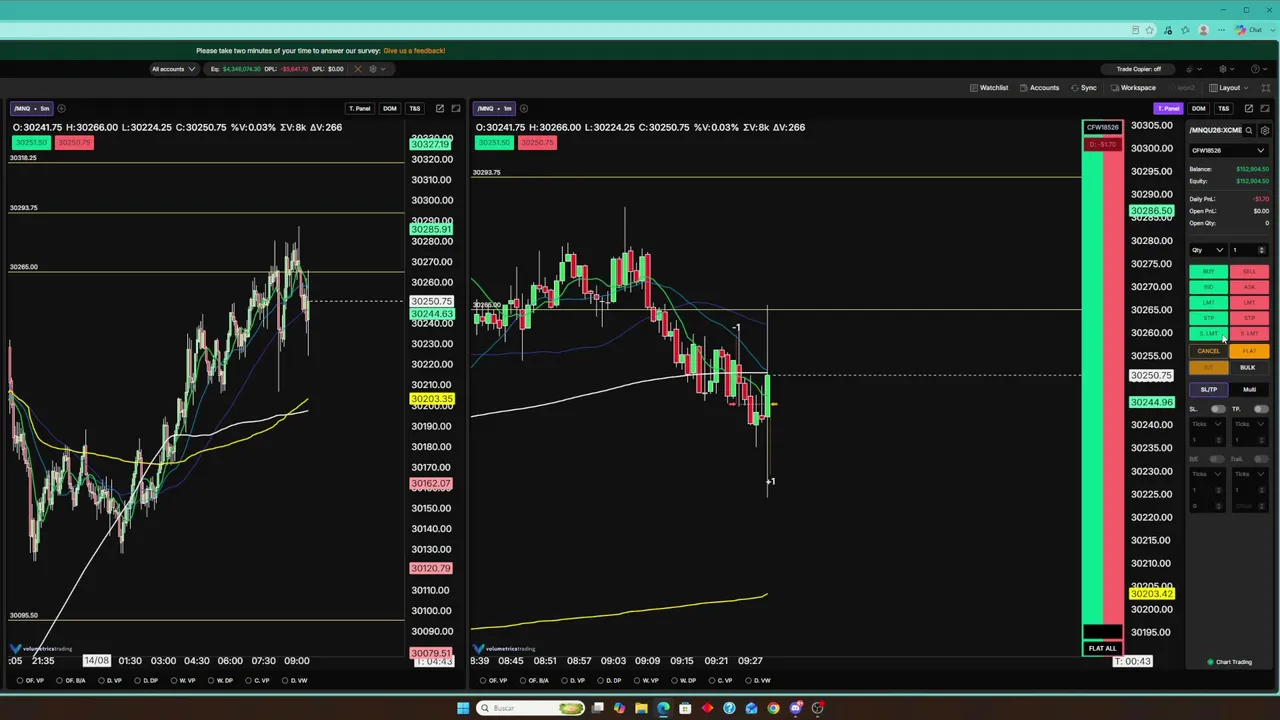Pop out the 5m chart window
Image resolution: width=1280 pixels, height=720 pixels.
pyautogui.click(x=439, y=108)
